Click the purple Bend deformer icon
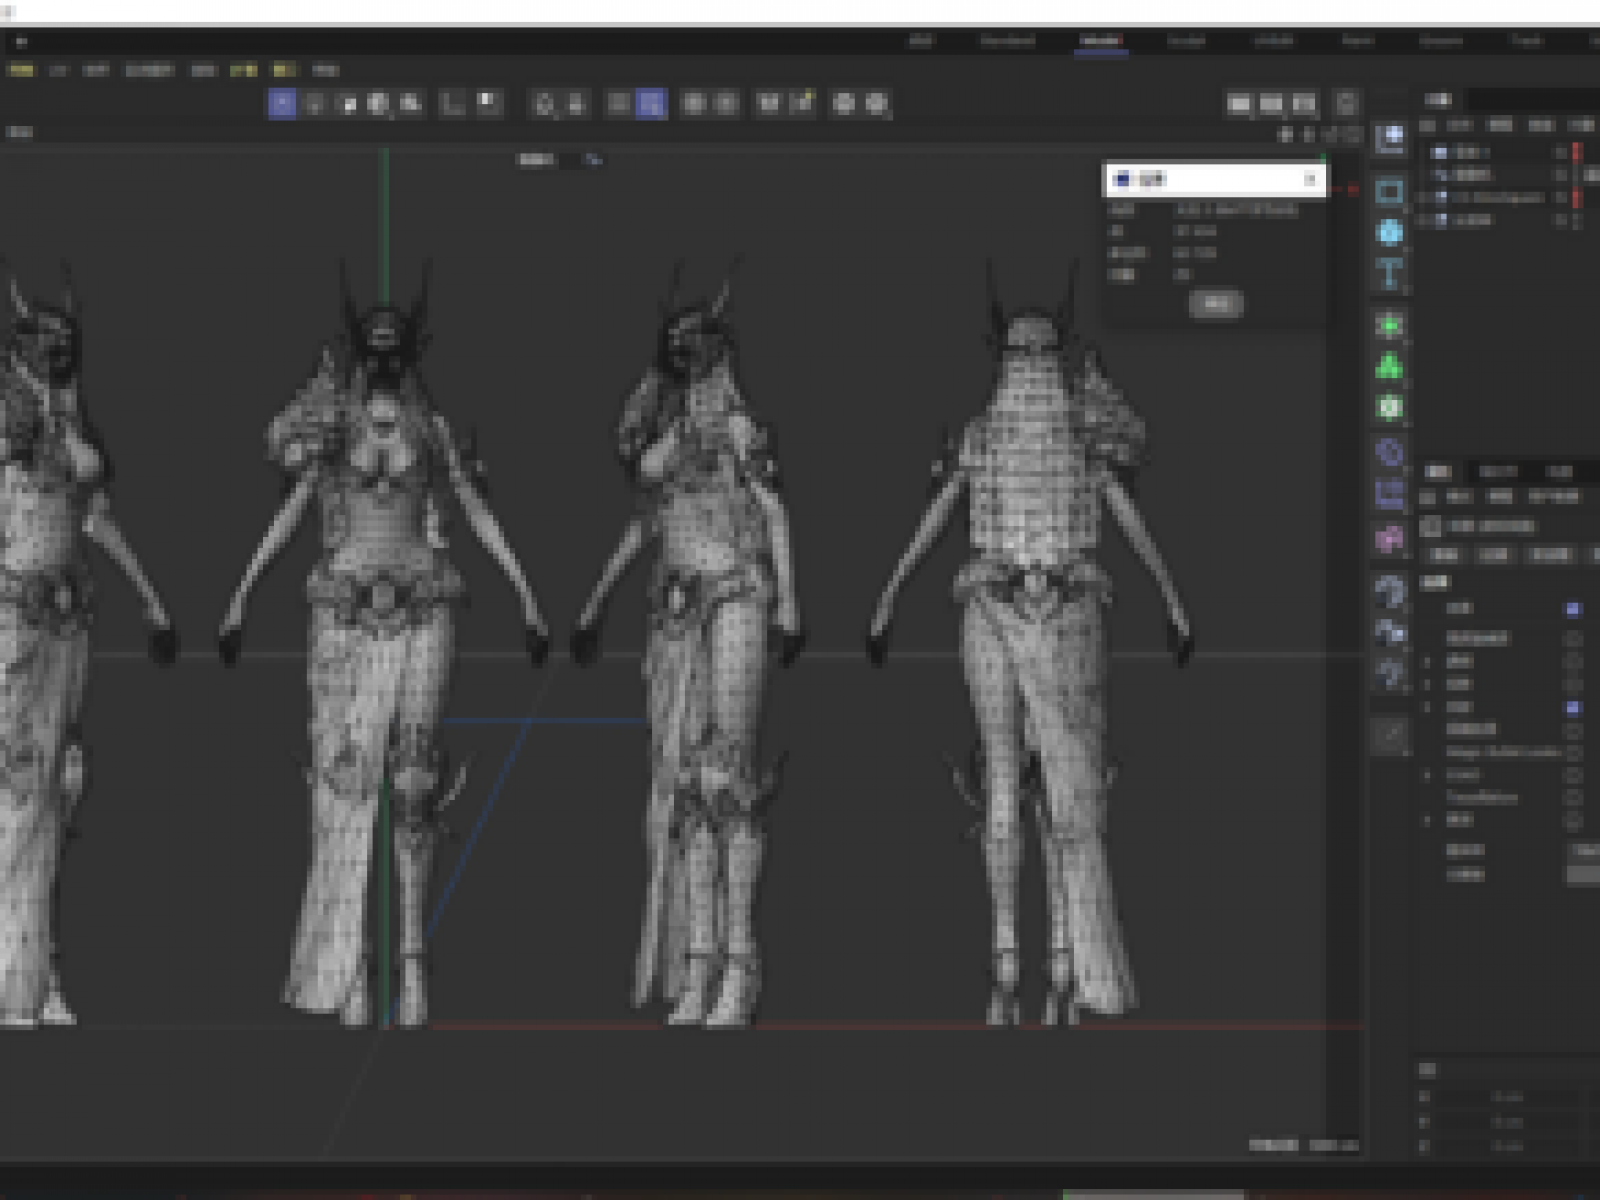The width and height of the screenshot is (1600, 1200). click(1389, 452)
